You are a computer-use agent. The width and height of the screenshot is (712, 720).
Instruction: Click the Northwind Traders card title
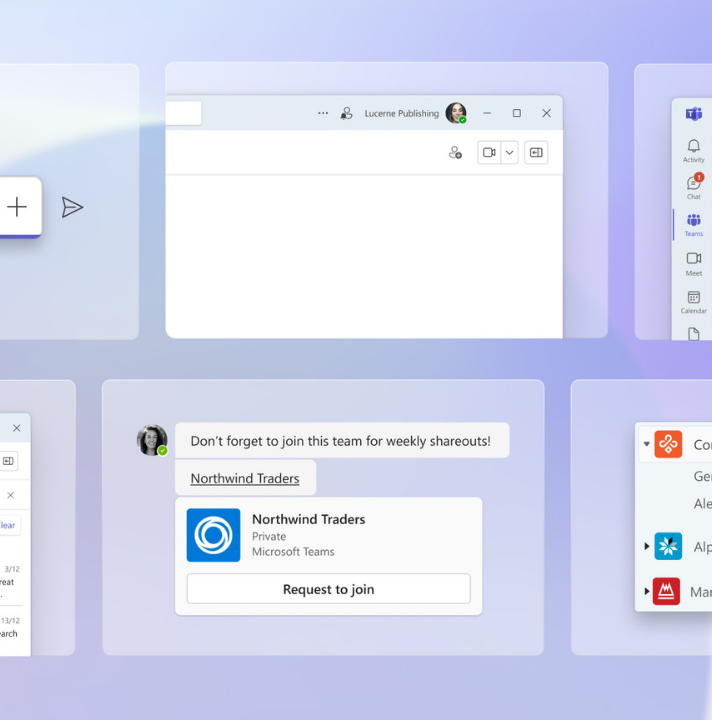click(x=308, y=519)
